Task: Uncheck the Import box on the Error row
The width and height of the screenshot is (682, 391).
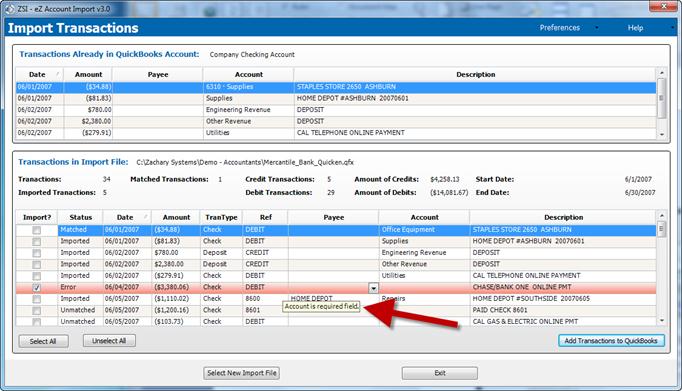Action: 37,287
